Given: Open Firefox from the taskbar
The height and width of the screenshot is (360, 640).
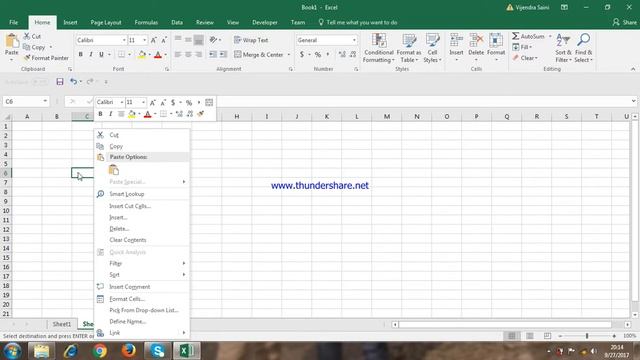Looking at the screenshot, I should [129, 351].
